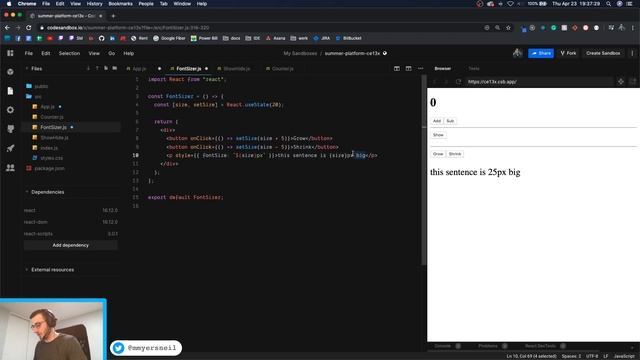Viewport: 640px width, 360px height.
Task: Select FontSizer.js in the file tree
Action: click(53, 127)
